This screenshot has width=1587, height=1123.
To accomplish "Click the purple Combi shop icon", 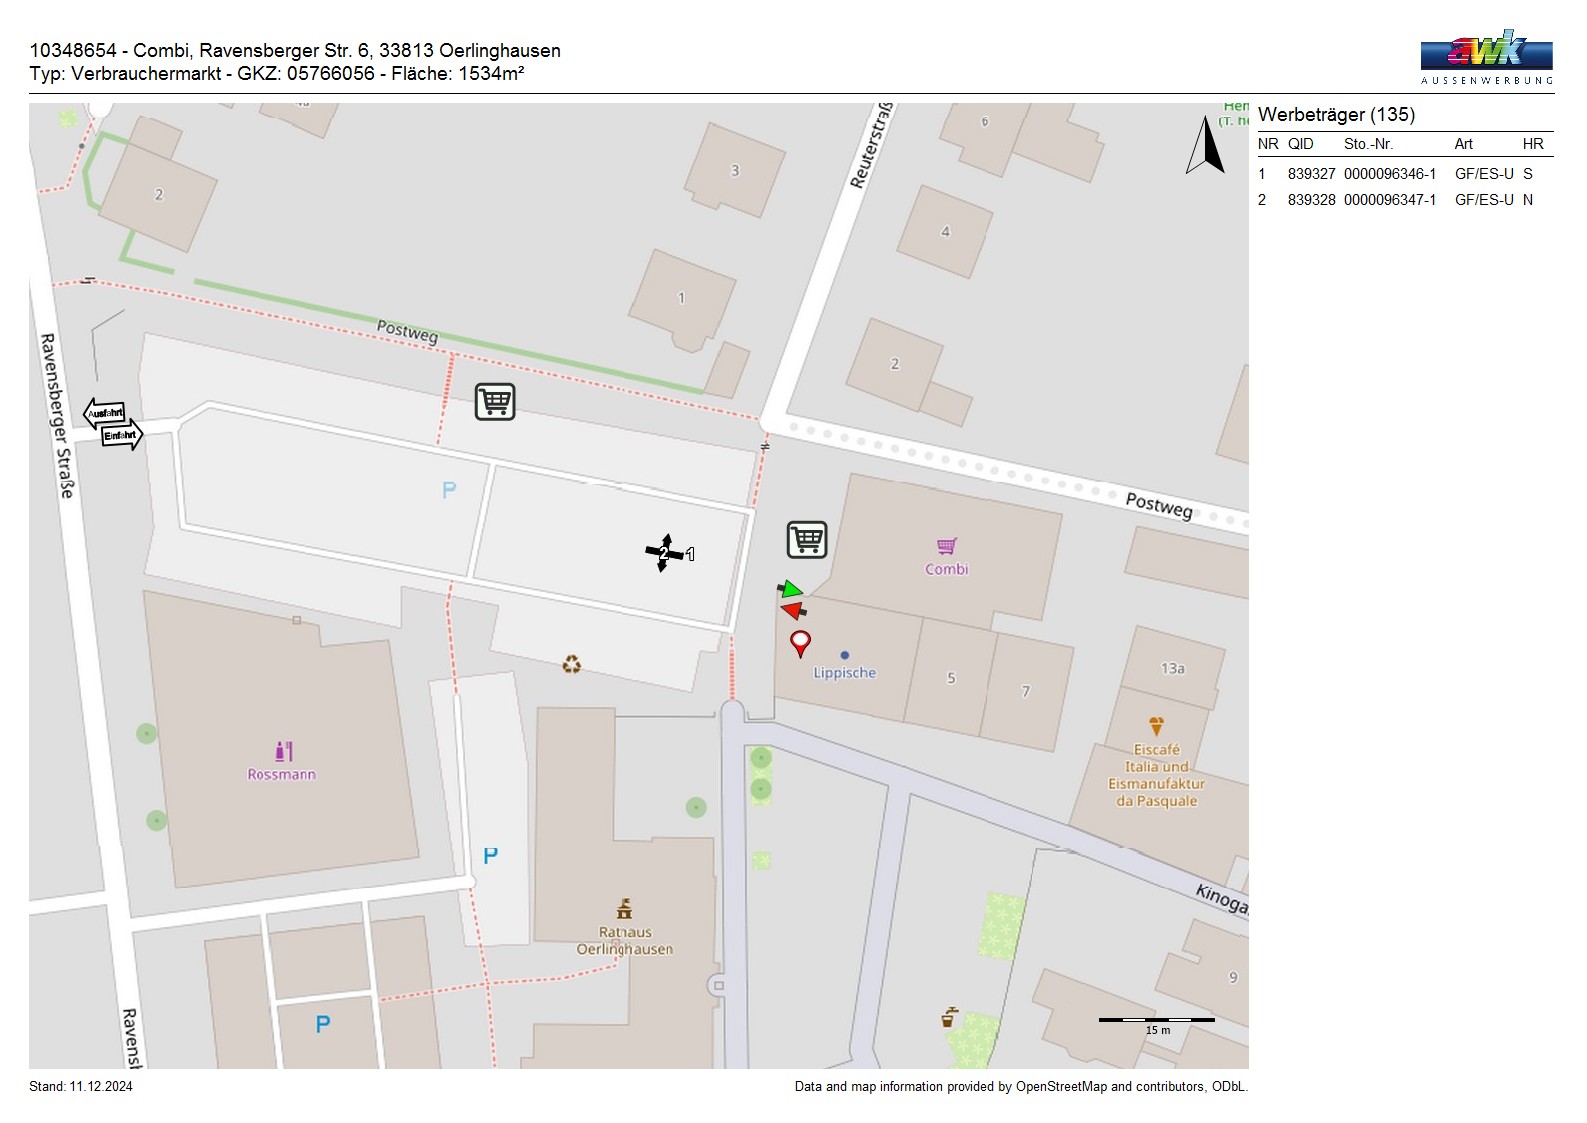I will click(946, 546).
